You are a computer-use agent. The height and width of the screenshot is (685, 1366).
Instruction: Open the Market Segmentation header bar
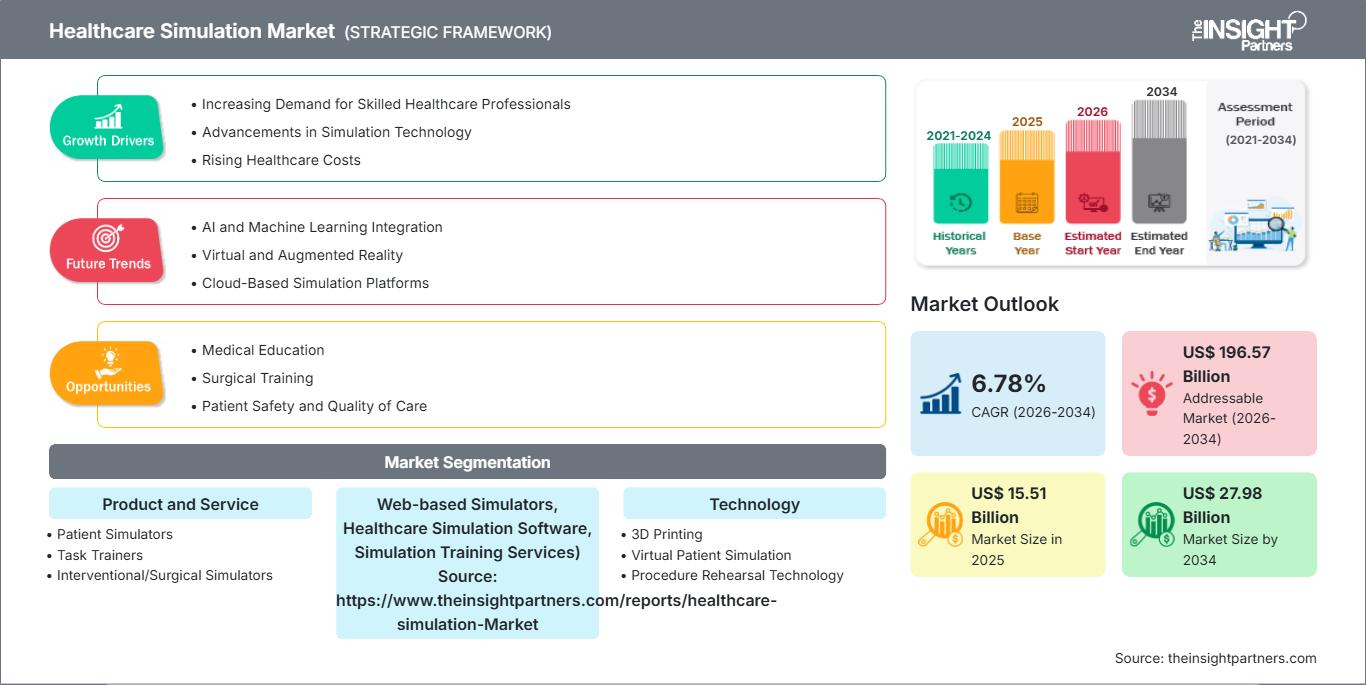[x=467, y=462]
